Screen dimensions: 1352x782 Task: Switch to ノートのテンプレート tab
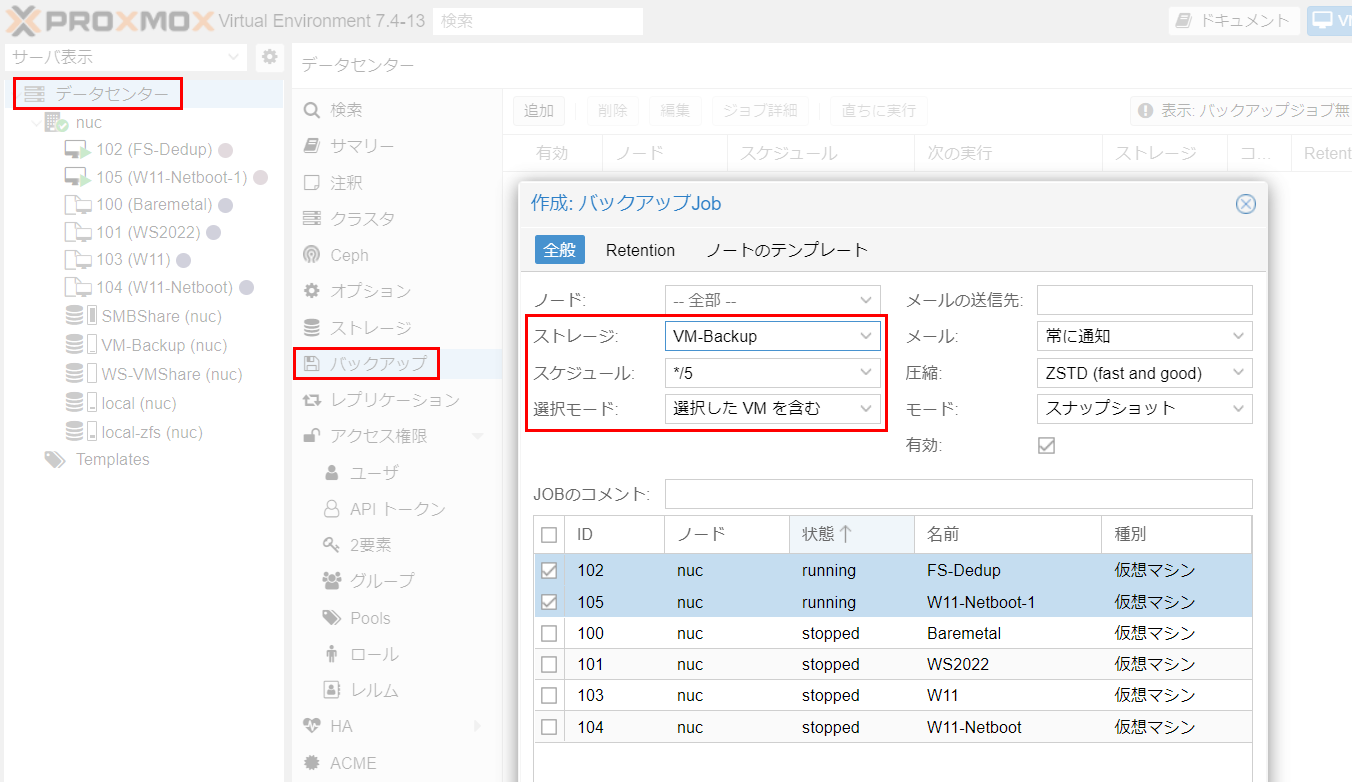click(787, 250)
